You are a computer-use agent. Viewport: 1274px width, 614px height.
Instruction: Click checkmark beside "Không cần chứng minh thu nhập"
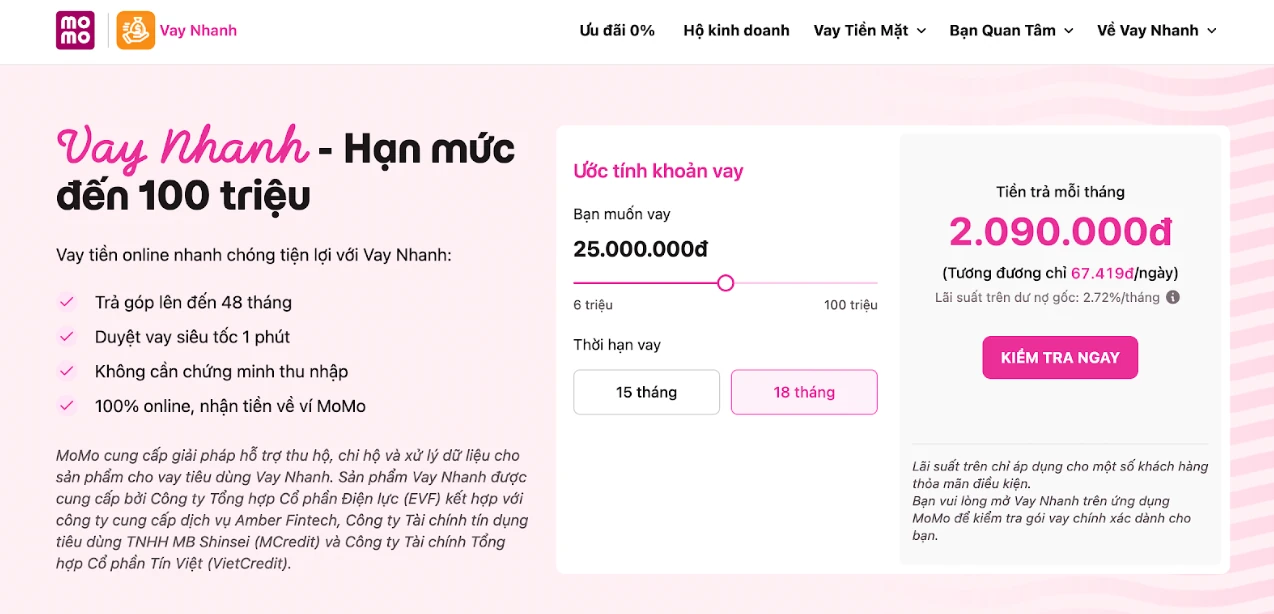[67, 371]
